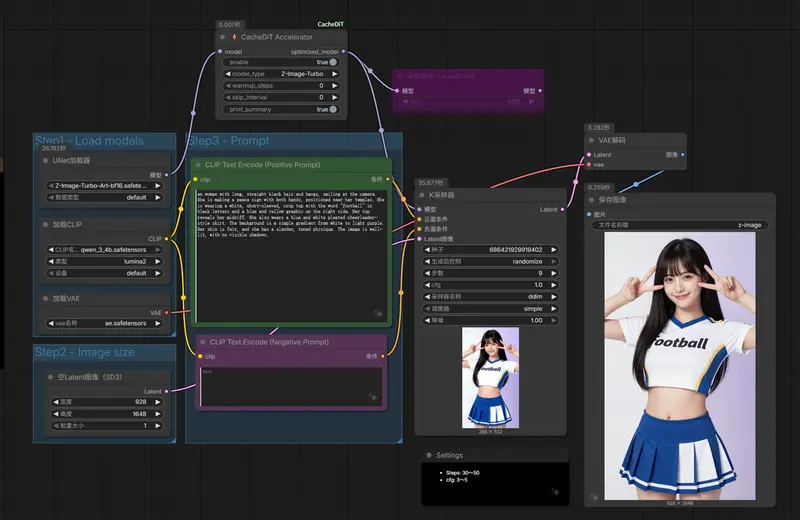Click the optimized_model output port

click(343, 52)
